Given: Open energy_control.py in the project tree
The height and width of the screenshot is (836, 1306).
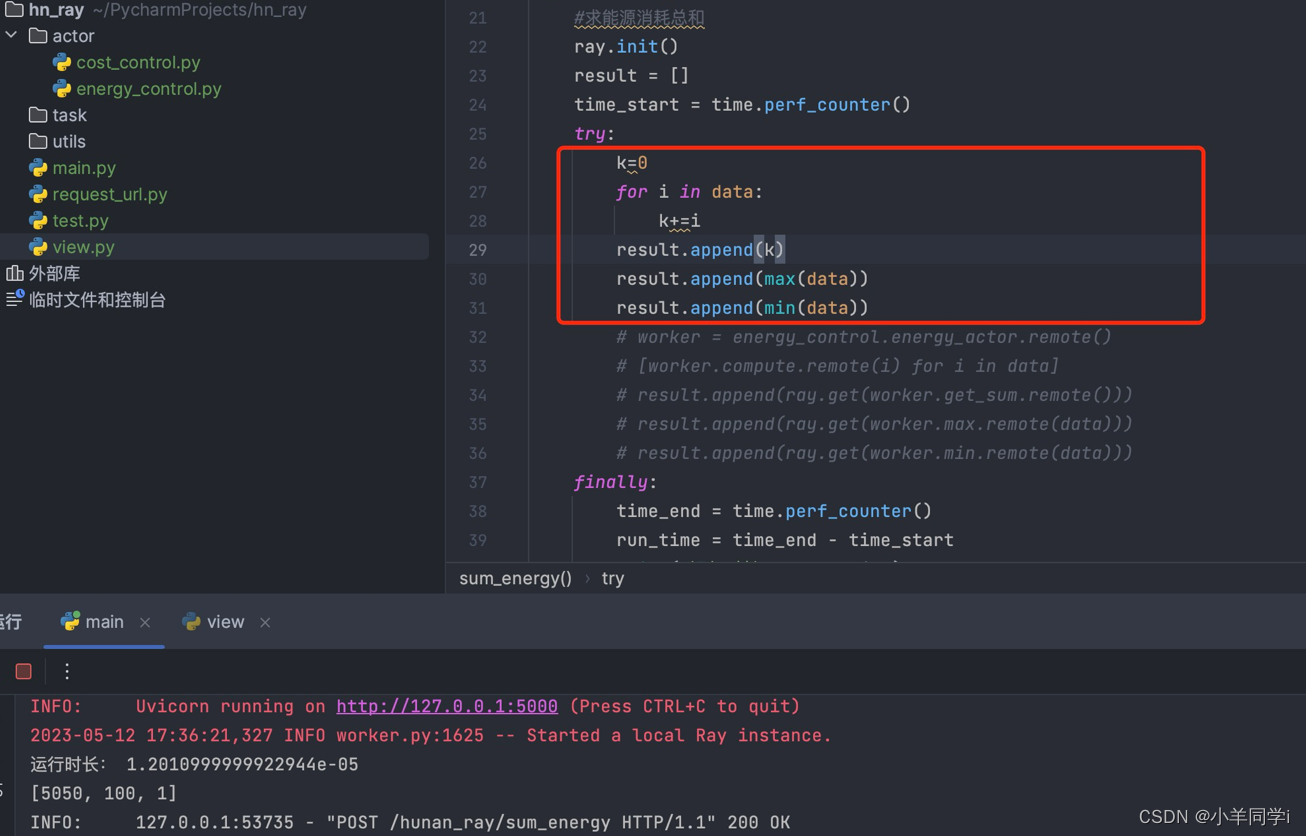Looking at the screenshot, I should point(149,89).
